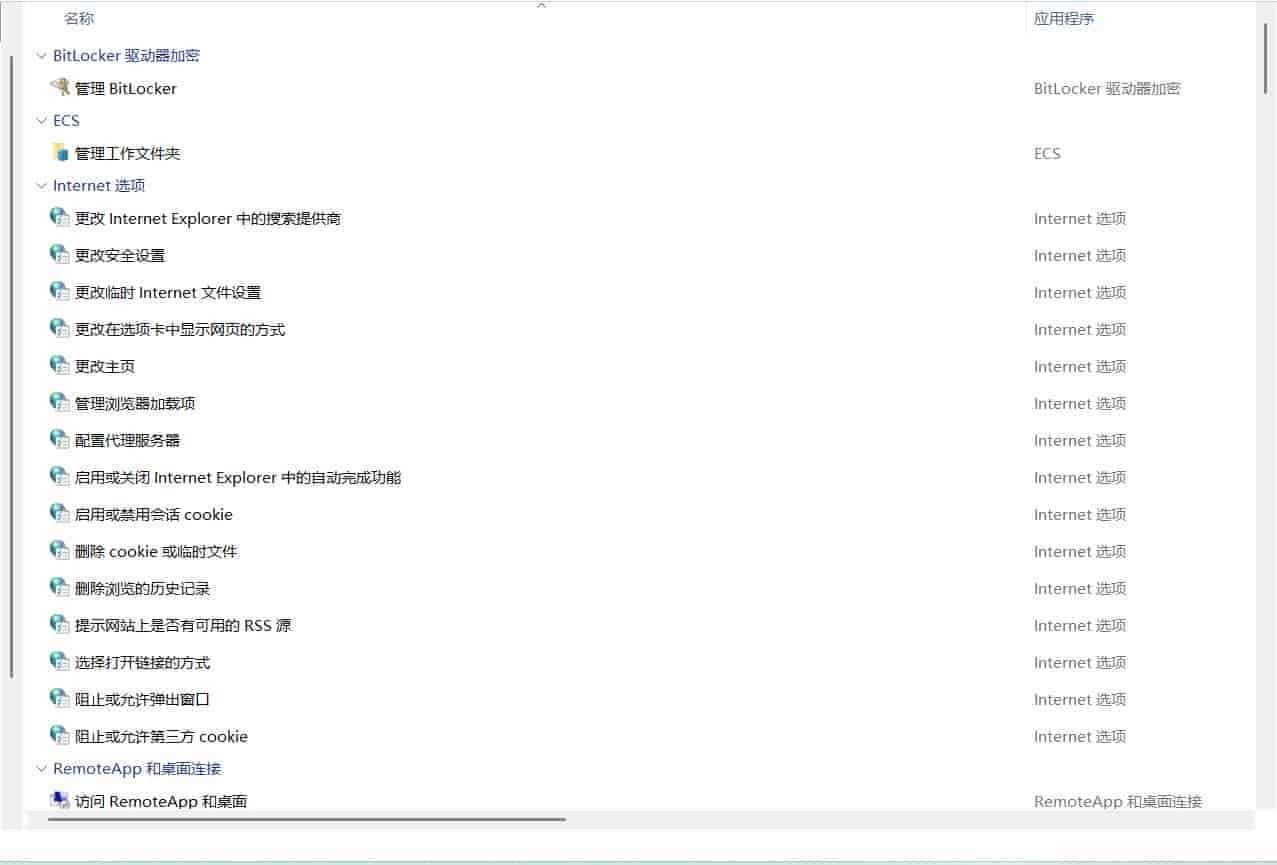Open 更改临时 Internet 文件设置
Viewport: 1277px width, 865px height.
(168, 292)
